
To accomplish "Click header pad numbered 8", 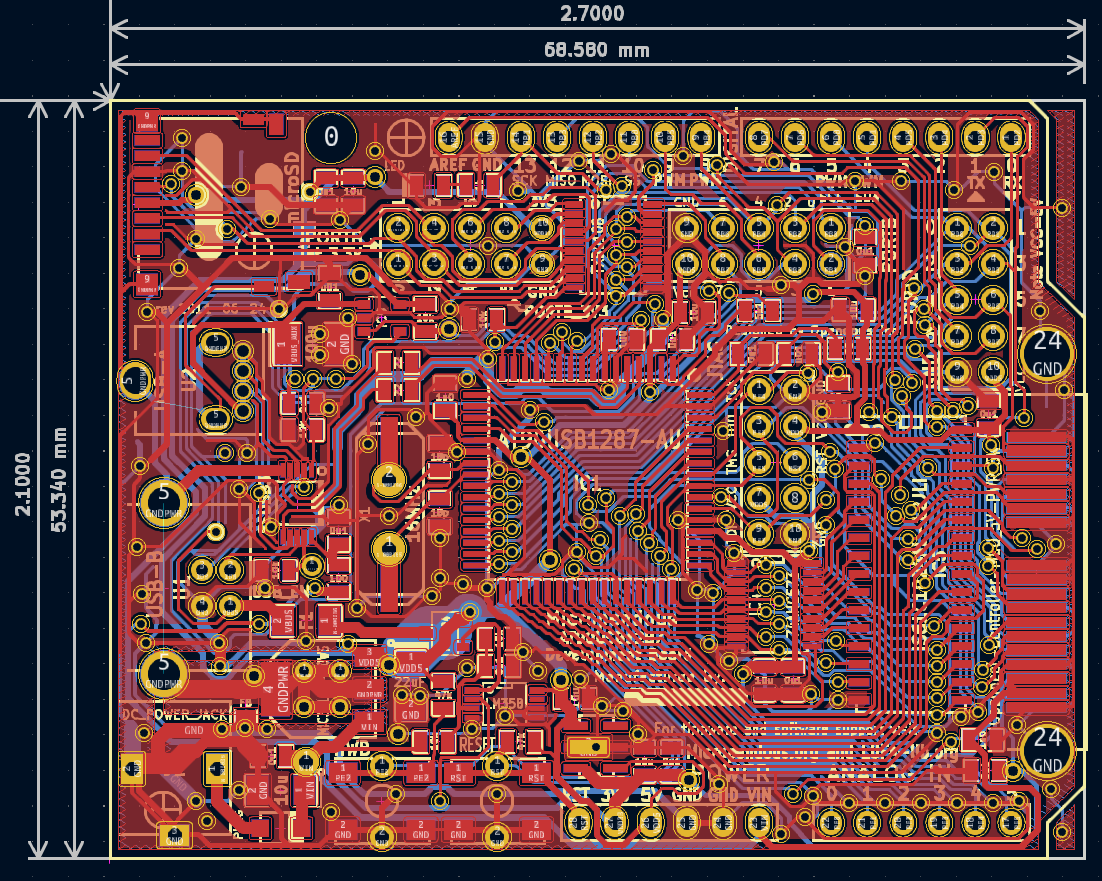I will (794, 497).
